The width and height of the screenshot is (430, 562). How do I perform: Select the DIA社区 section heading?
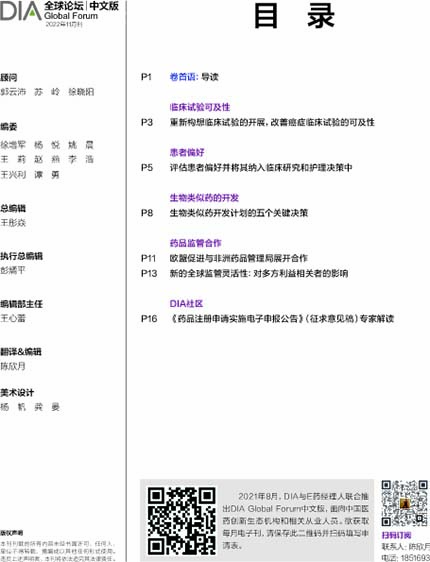click(x=186, y=304)
